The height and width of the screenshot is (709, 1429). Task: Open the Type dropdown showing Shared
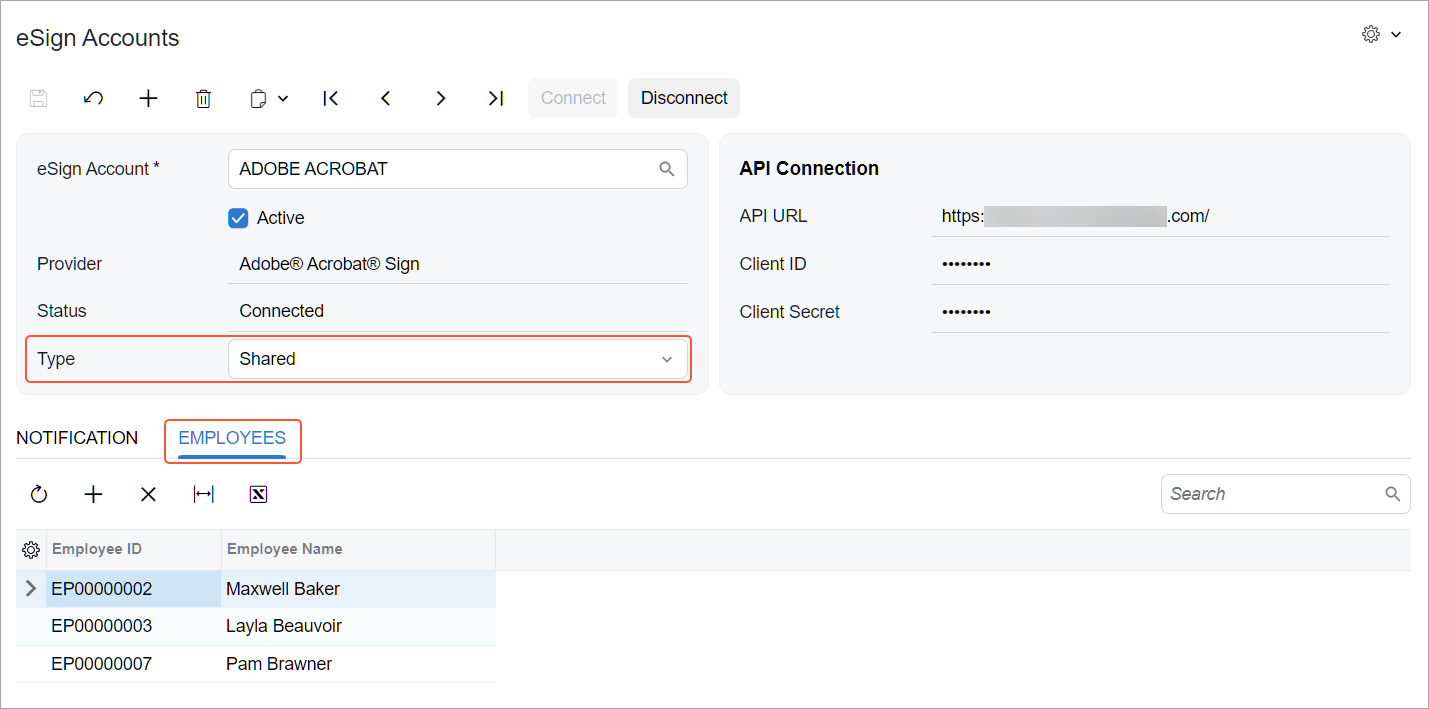click(458, 359)
